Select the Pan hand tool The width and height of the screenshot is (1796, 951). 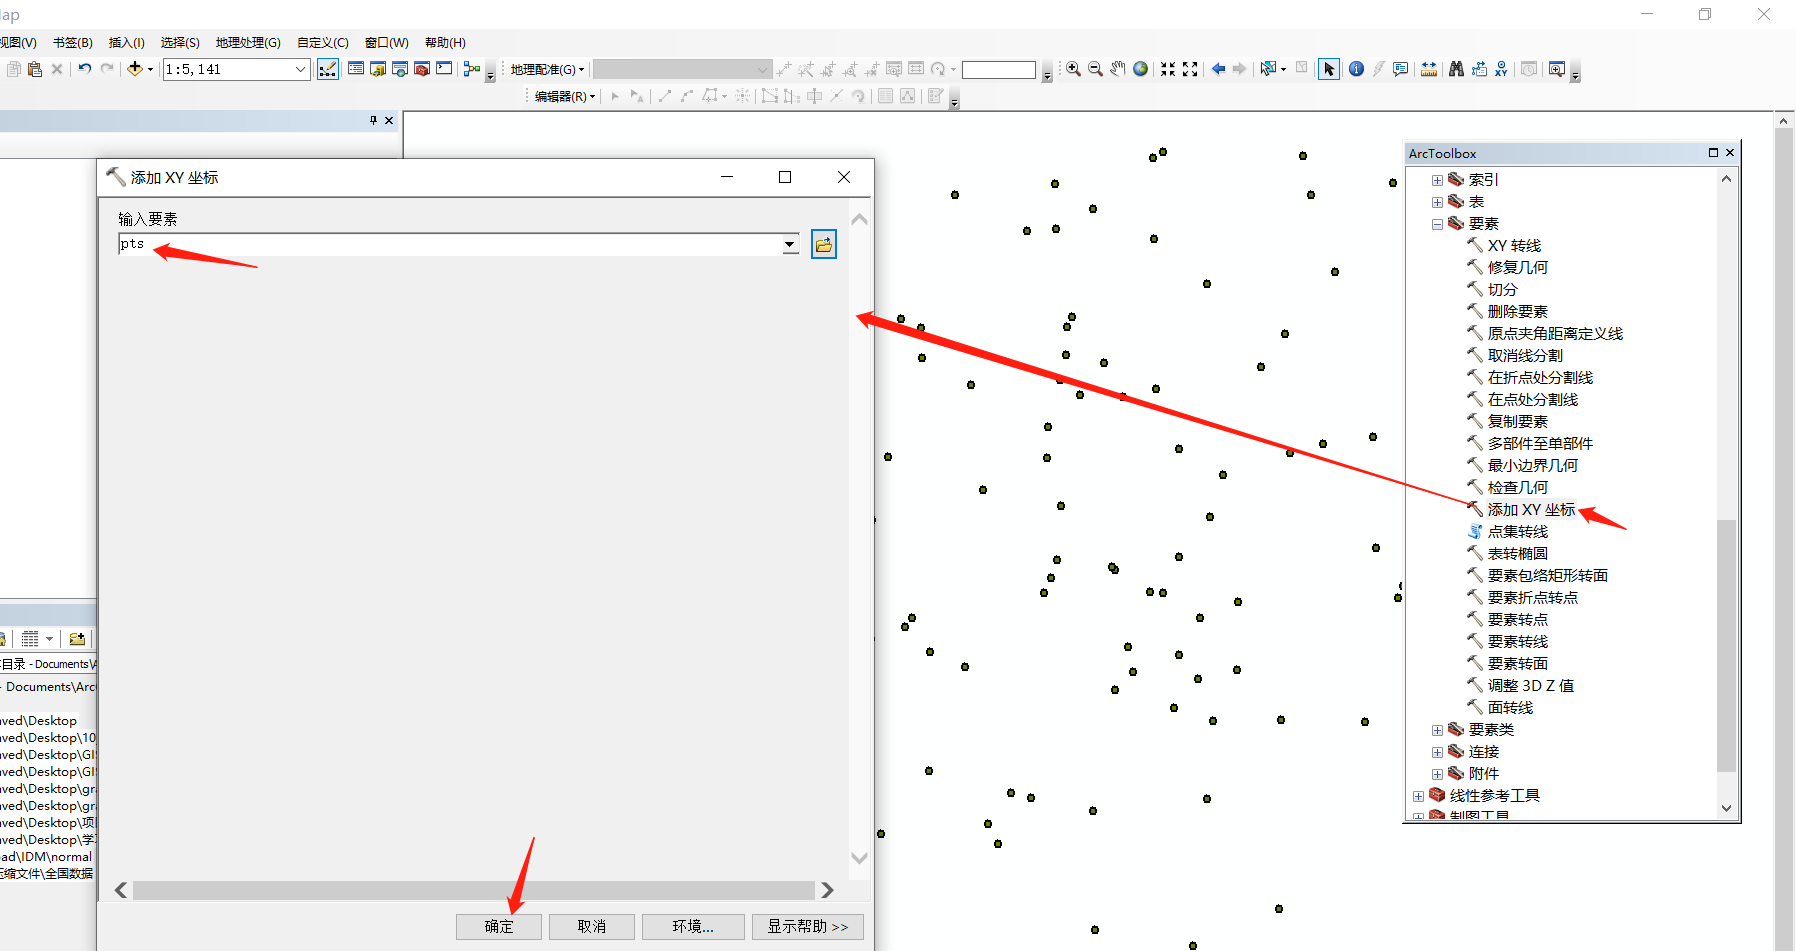1118,69
